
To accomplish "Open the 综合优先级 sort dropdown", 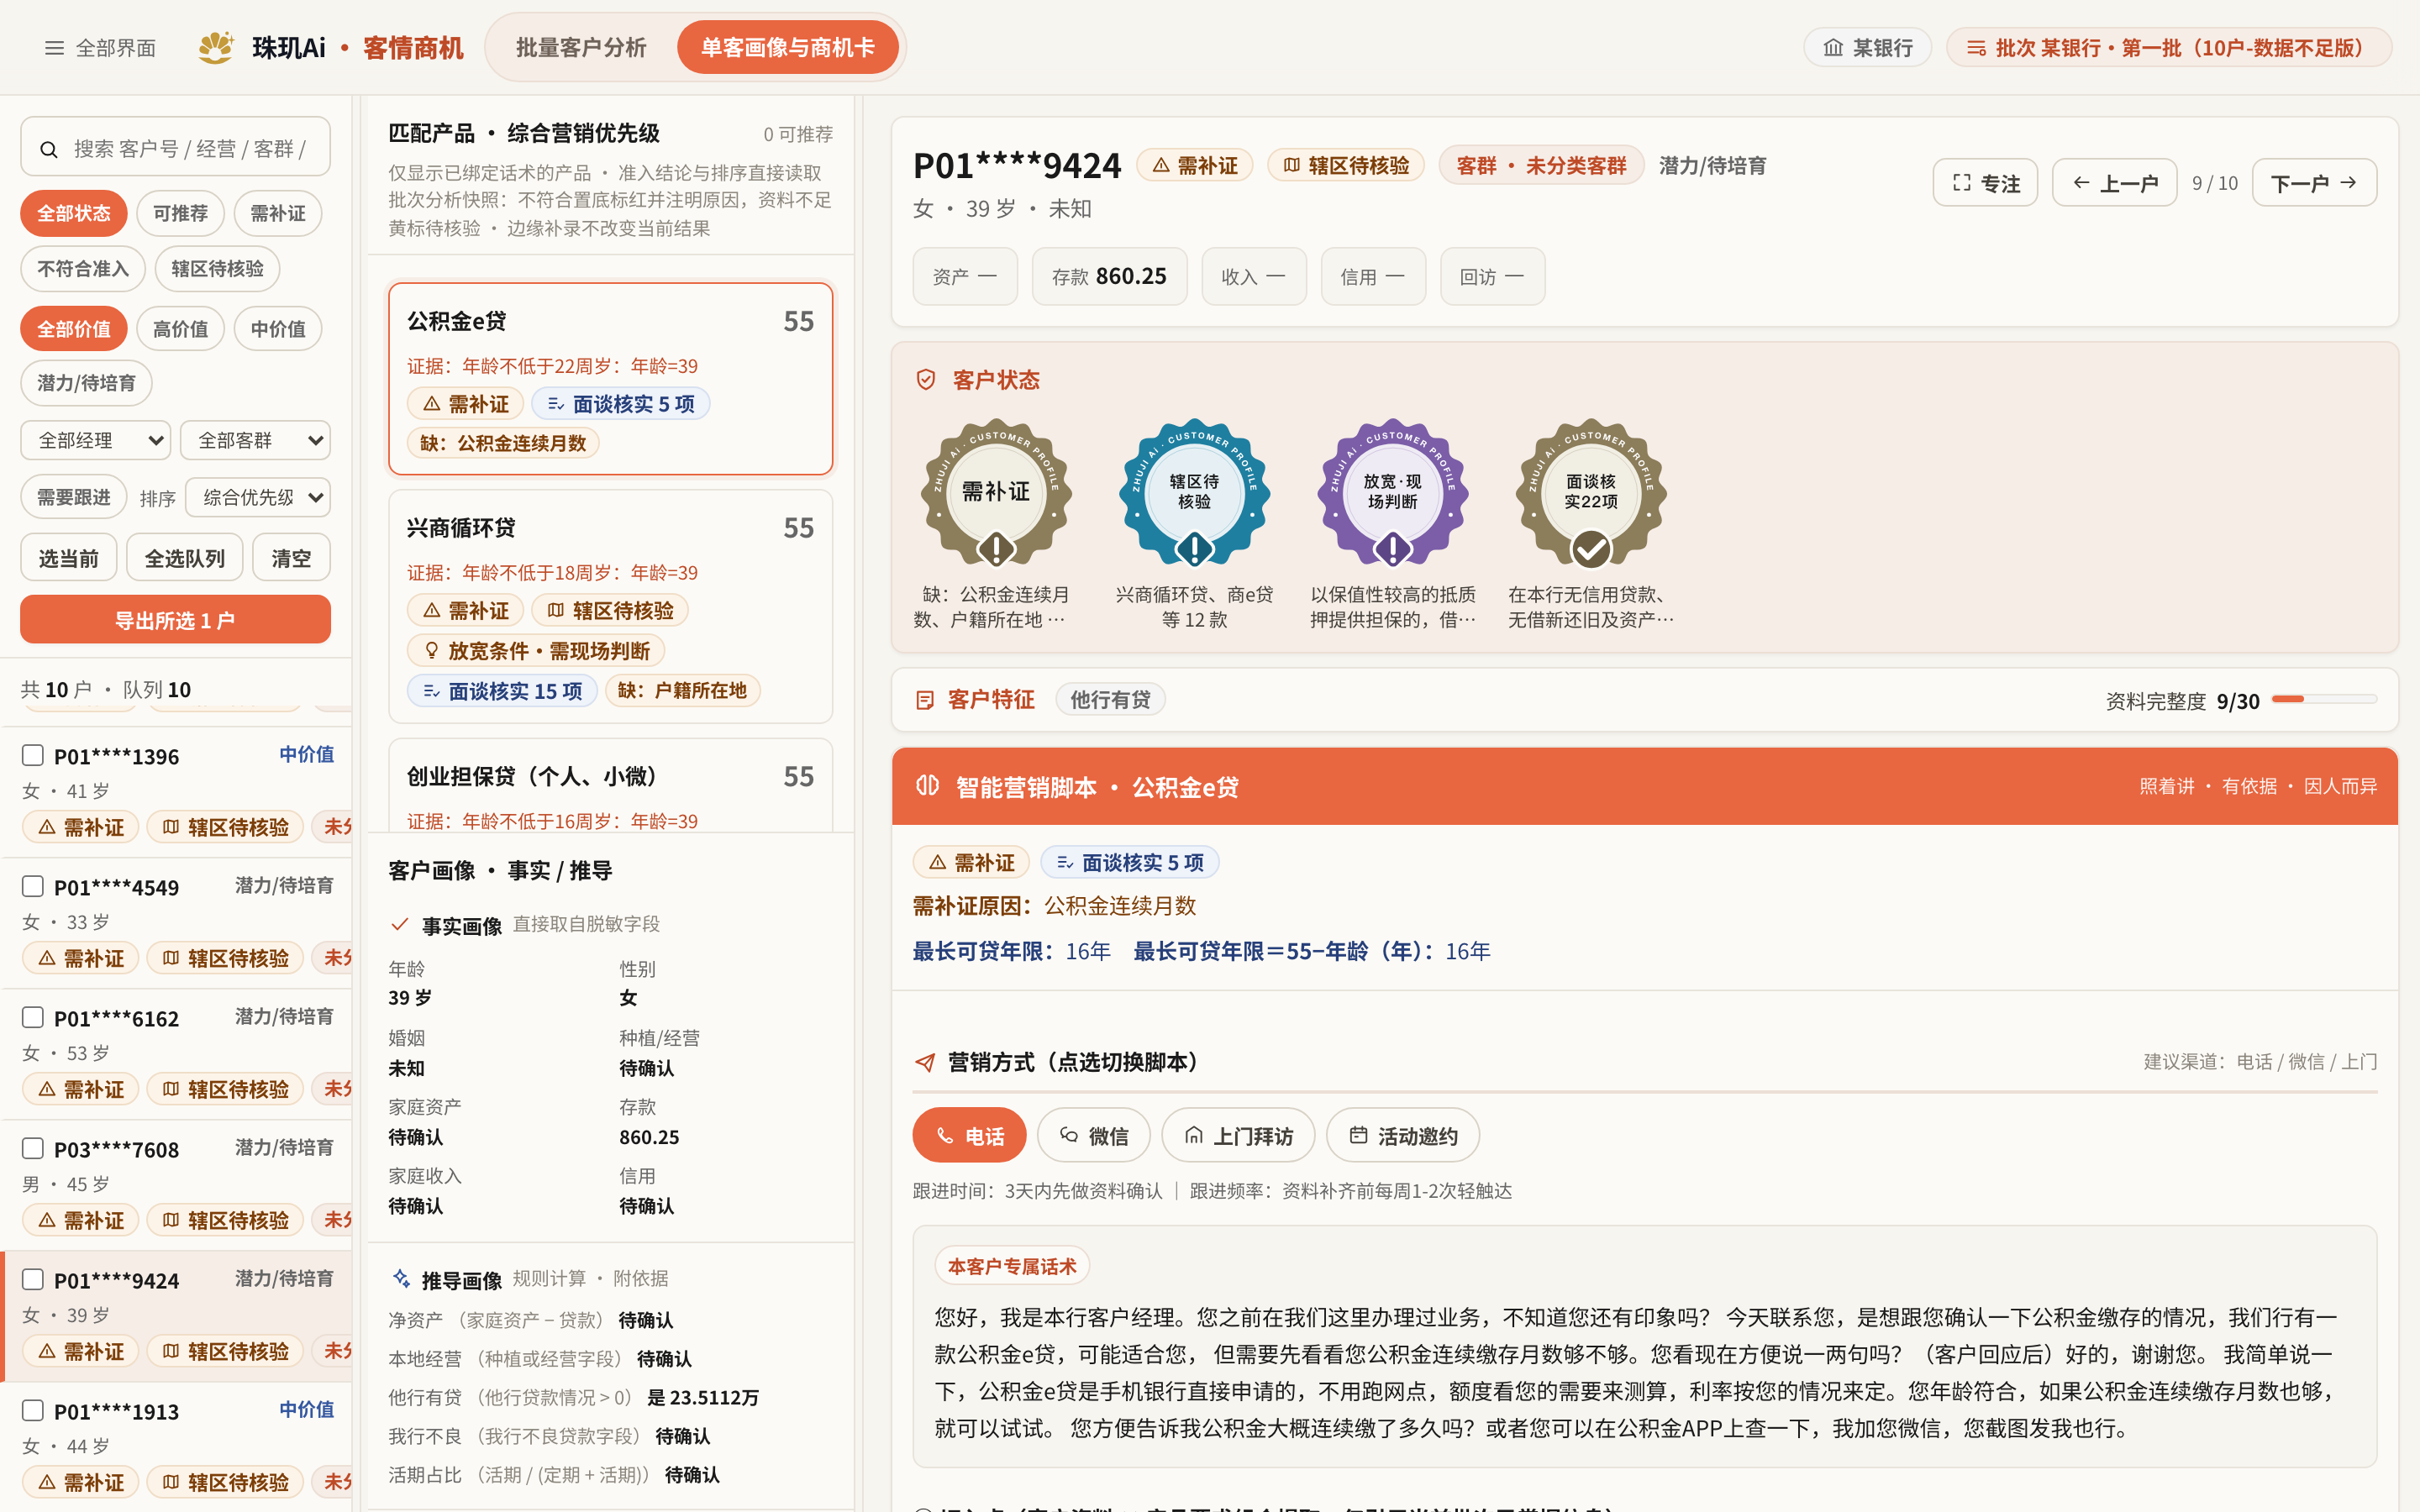I will pos(258,497).
